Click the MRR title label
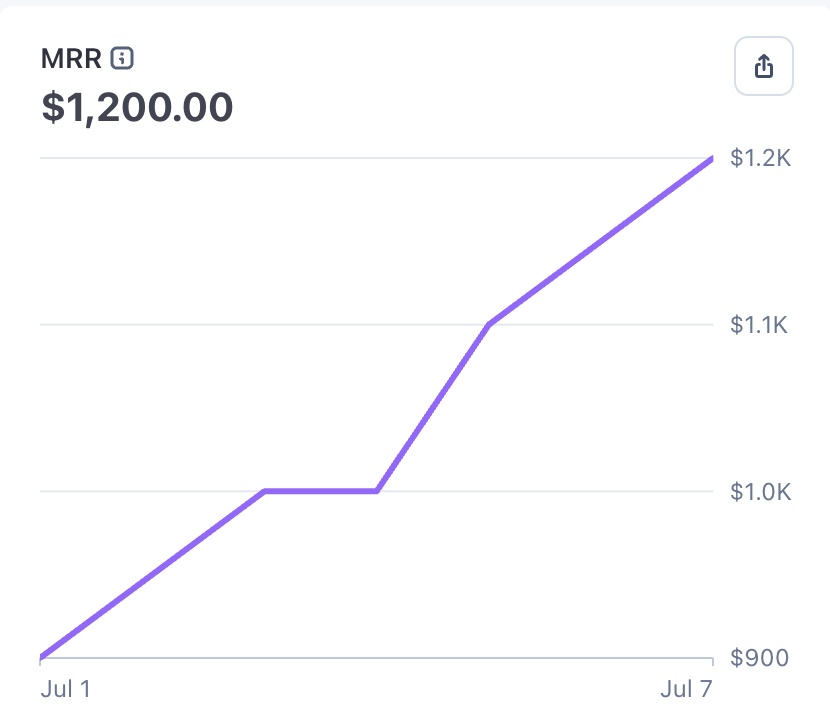Screen dimensions: 830x722 pos(71,59)
